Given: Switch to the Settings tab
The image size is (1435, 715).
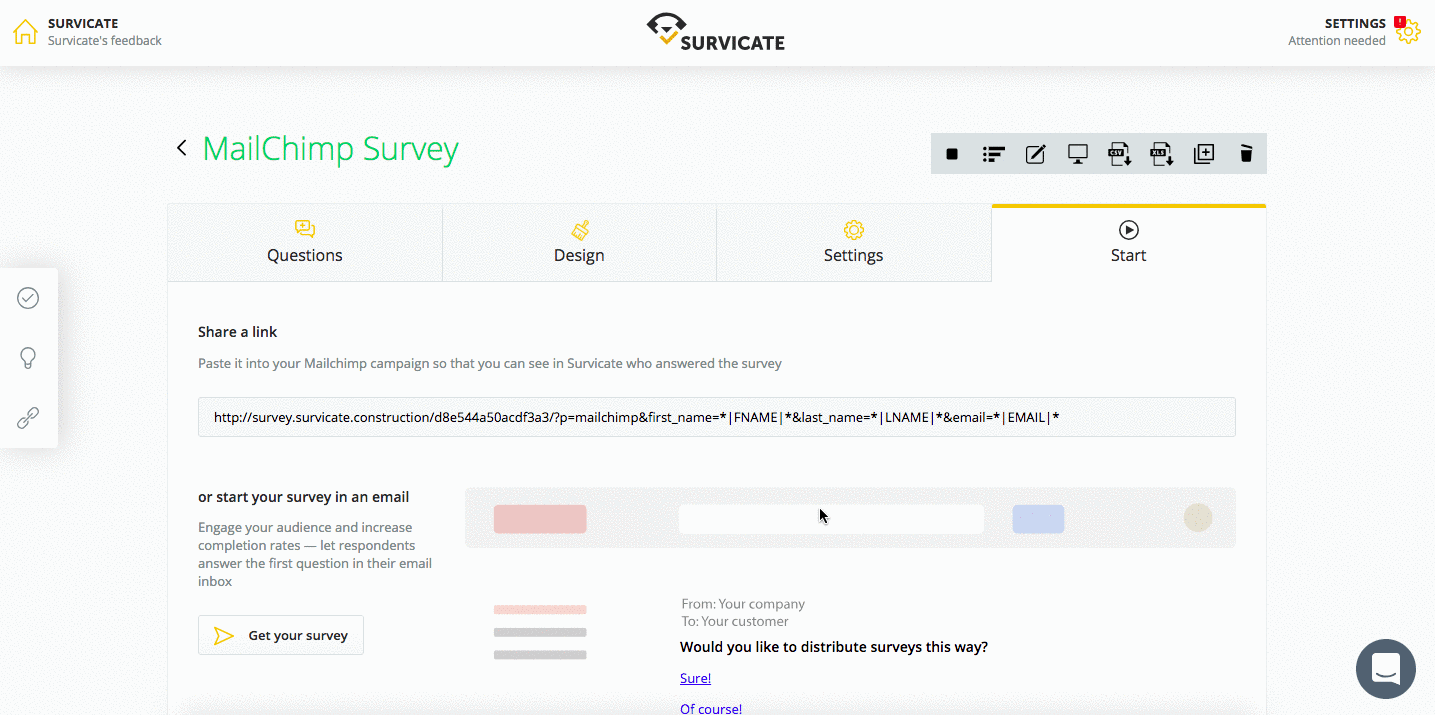Looking at the screenshot, I should pyautogui.click(x=854, y=243).
